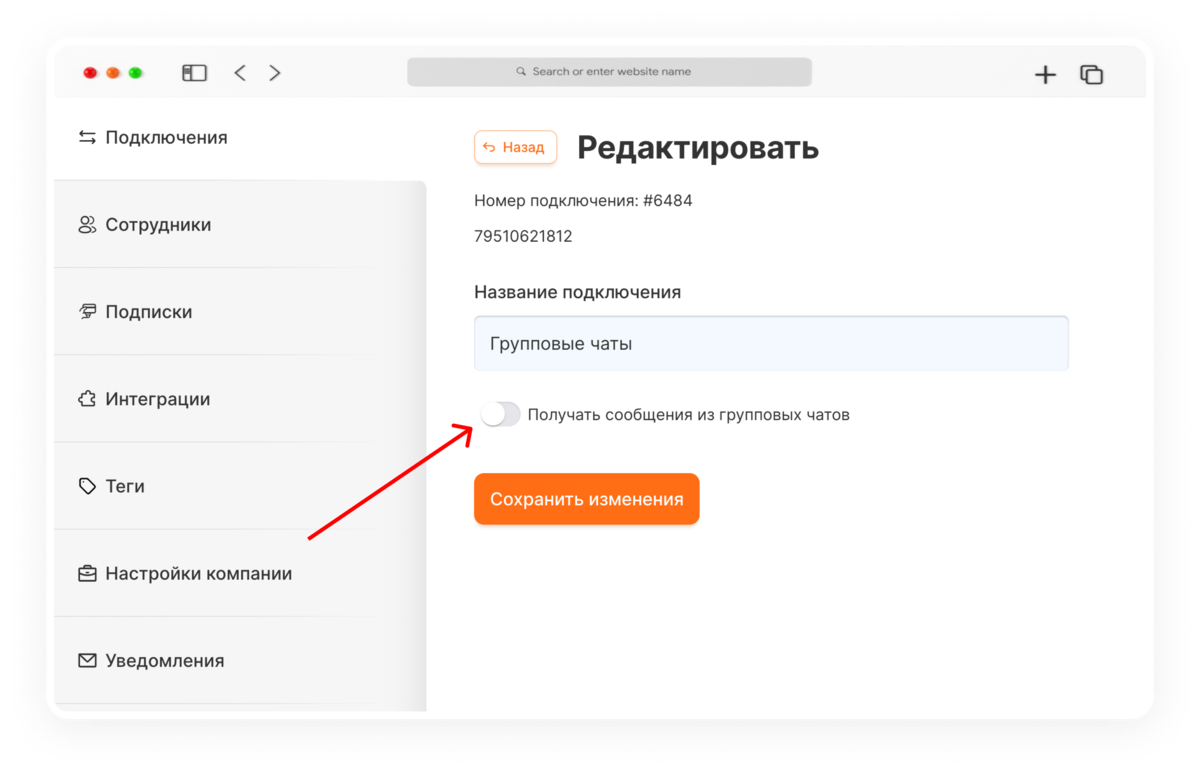Viewport: 1200px width, 774px height.
Task: Click the Уведомления envelope icon
Action: click(87, 661)
